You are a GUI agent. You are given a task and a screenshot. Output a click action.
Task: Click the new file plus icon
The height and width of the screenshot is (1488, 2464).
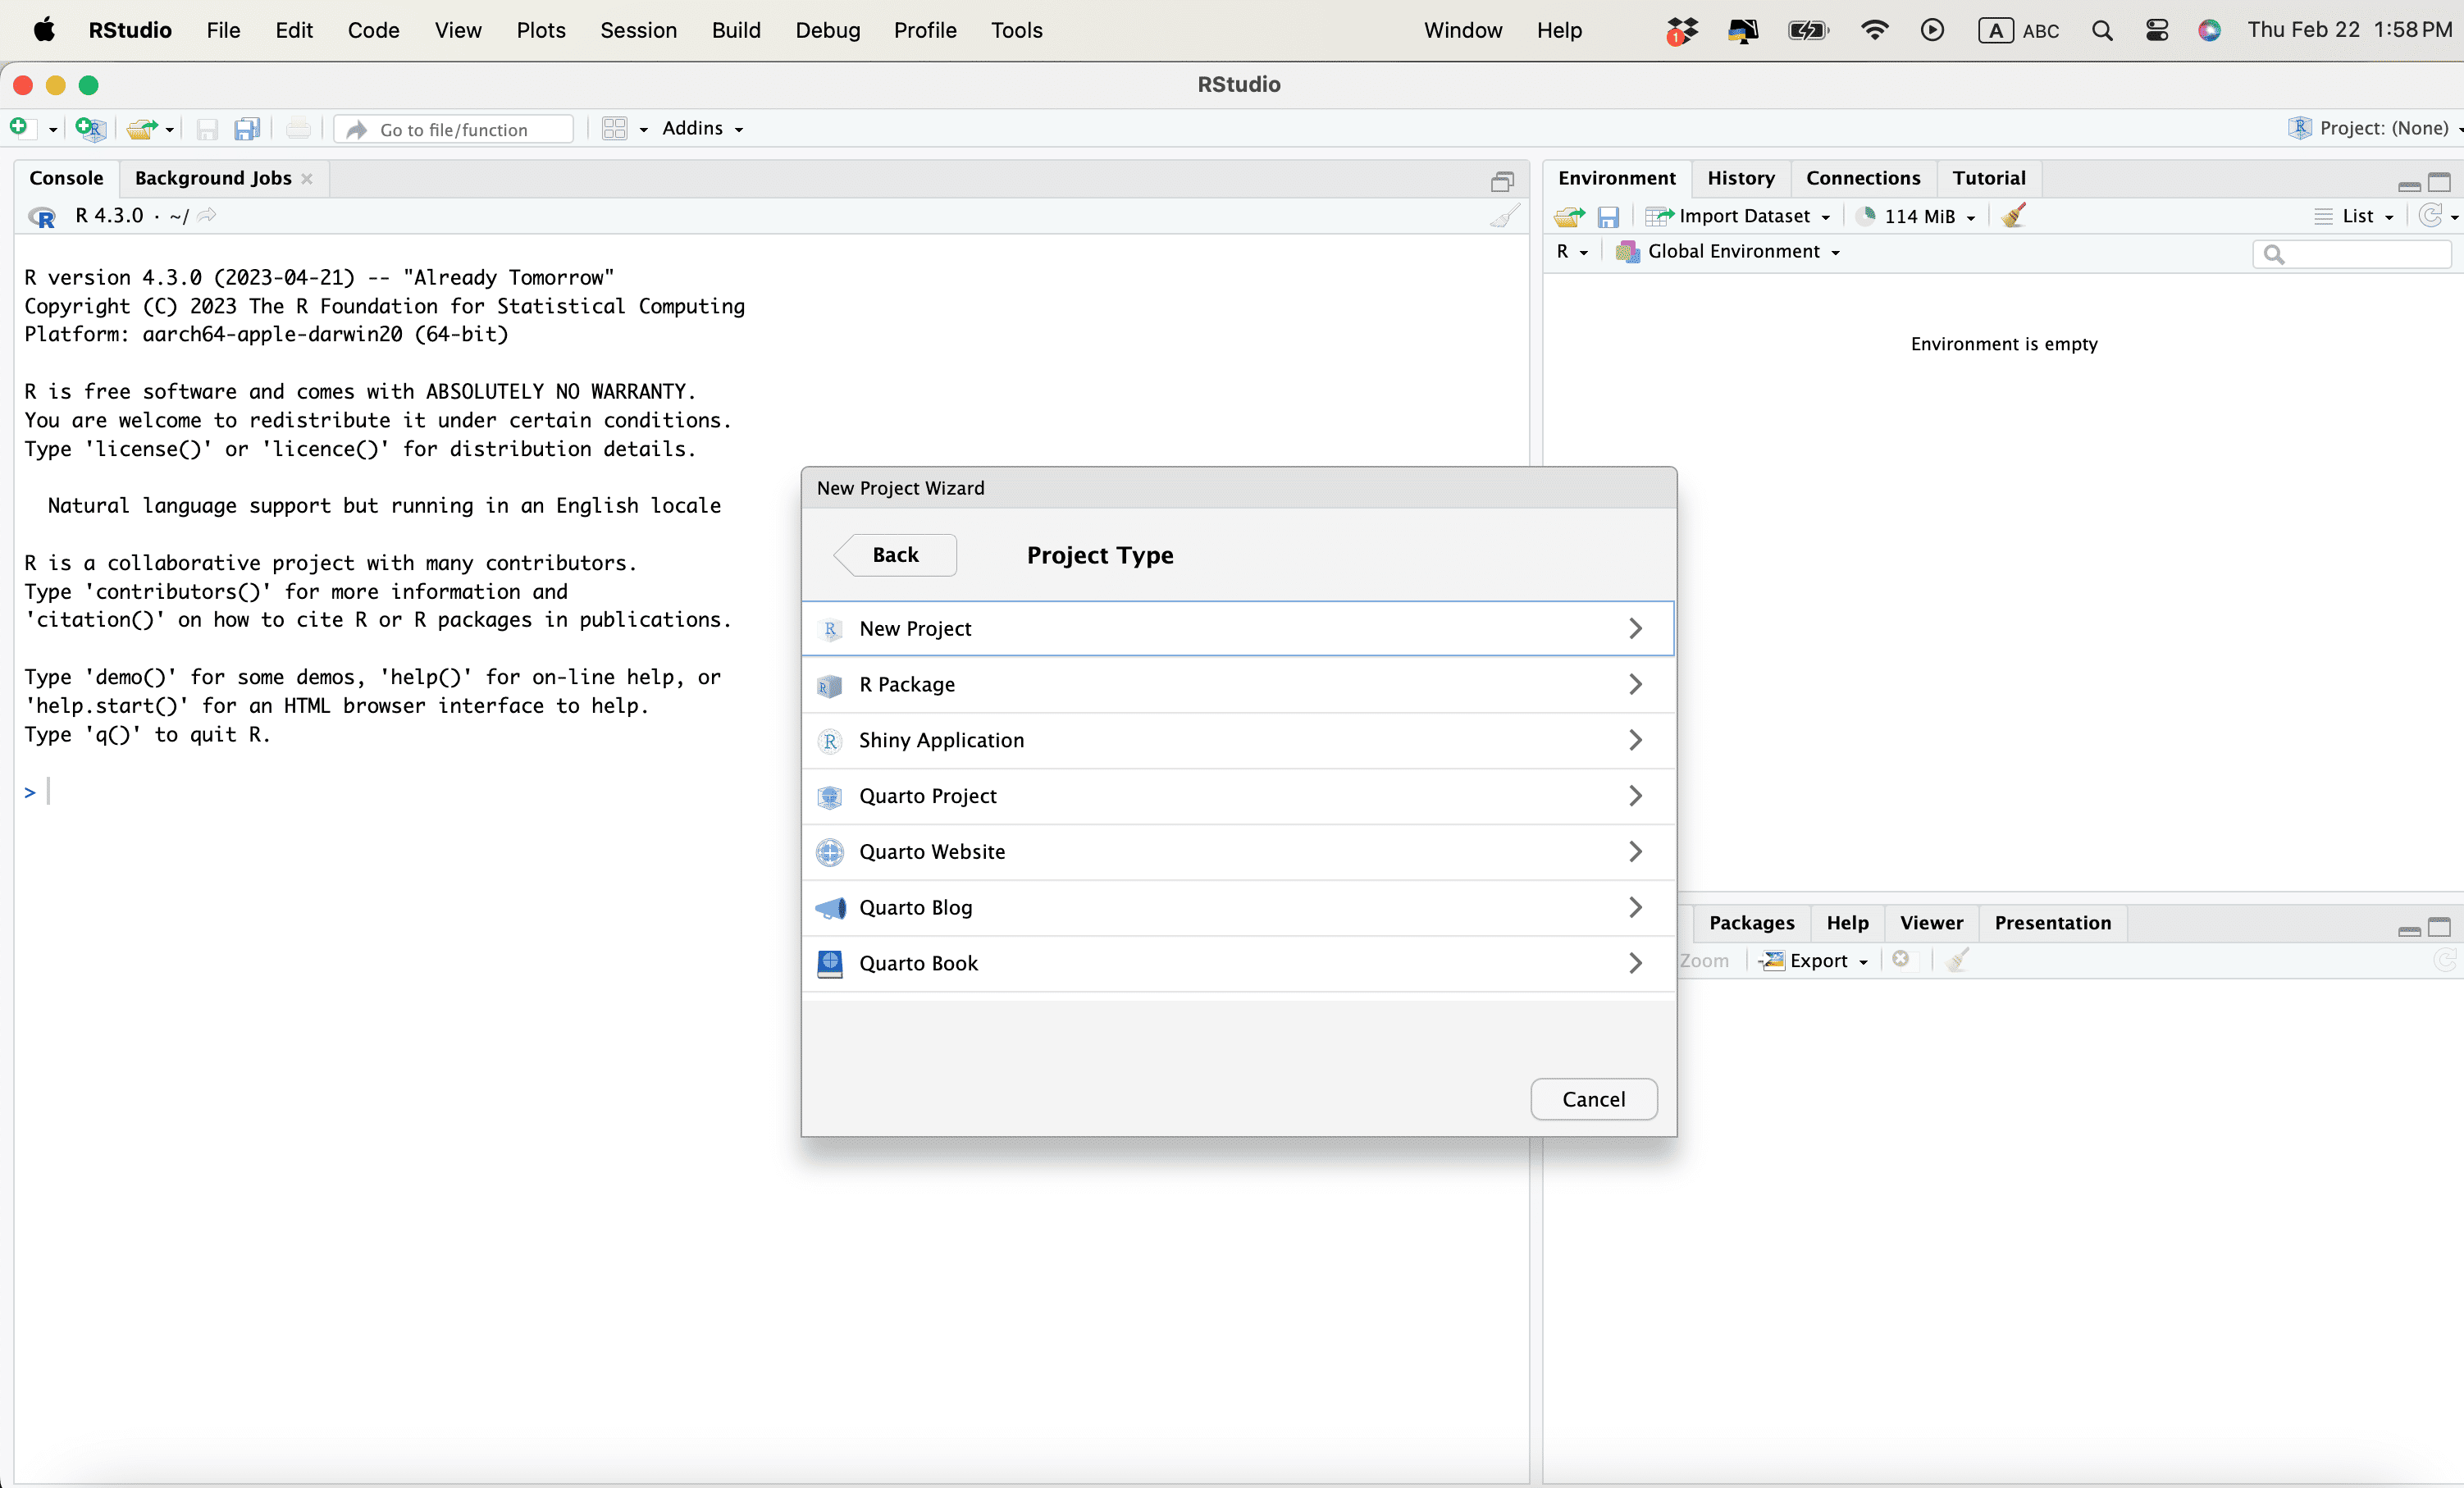(x=19, y=128)
